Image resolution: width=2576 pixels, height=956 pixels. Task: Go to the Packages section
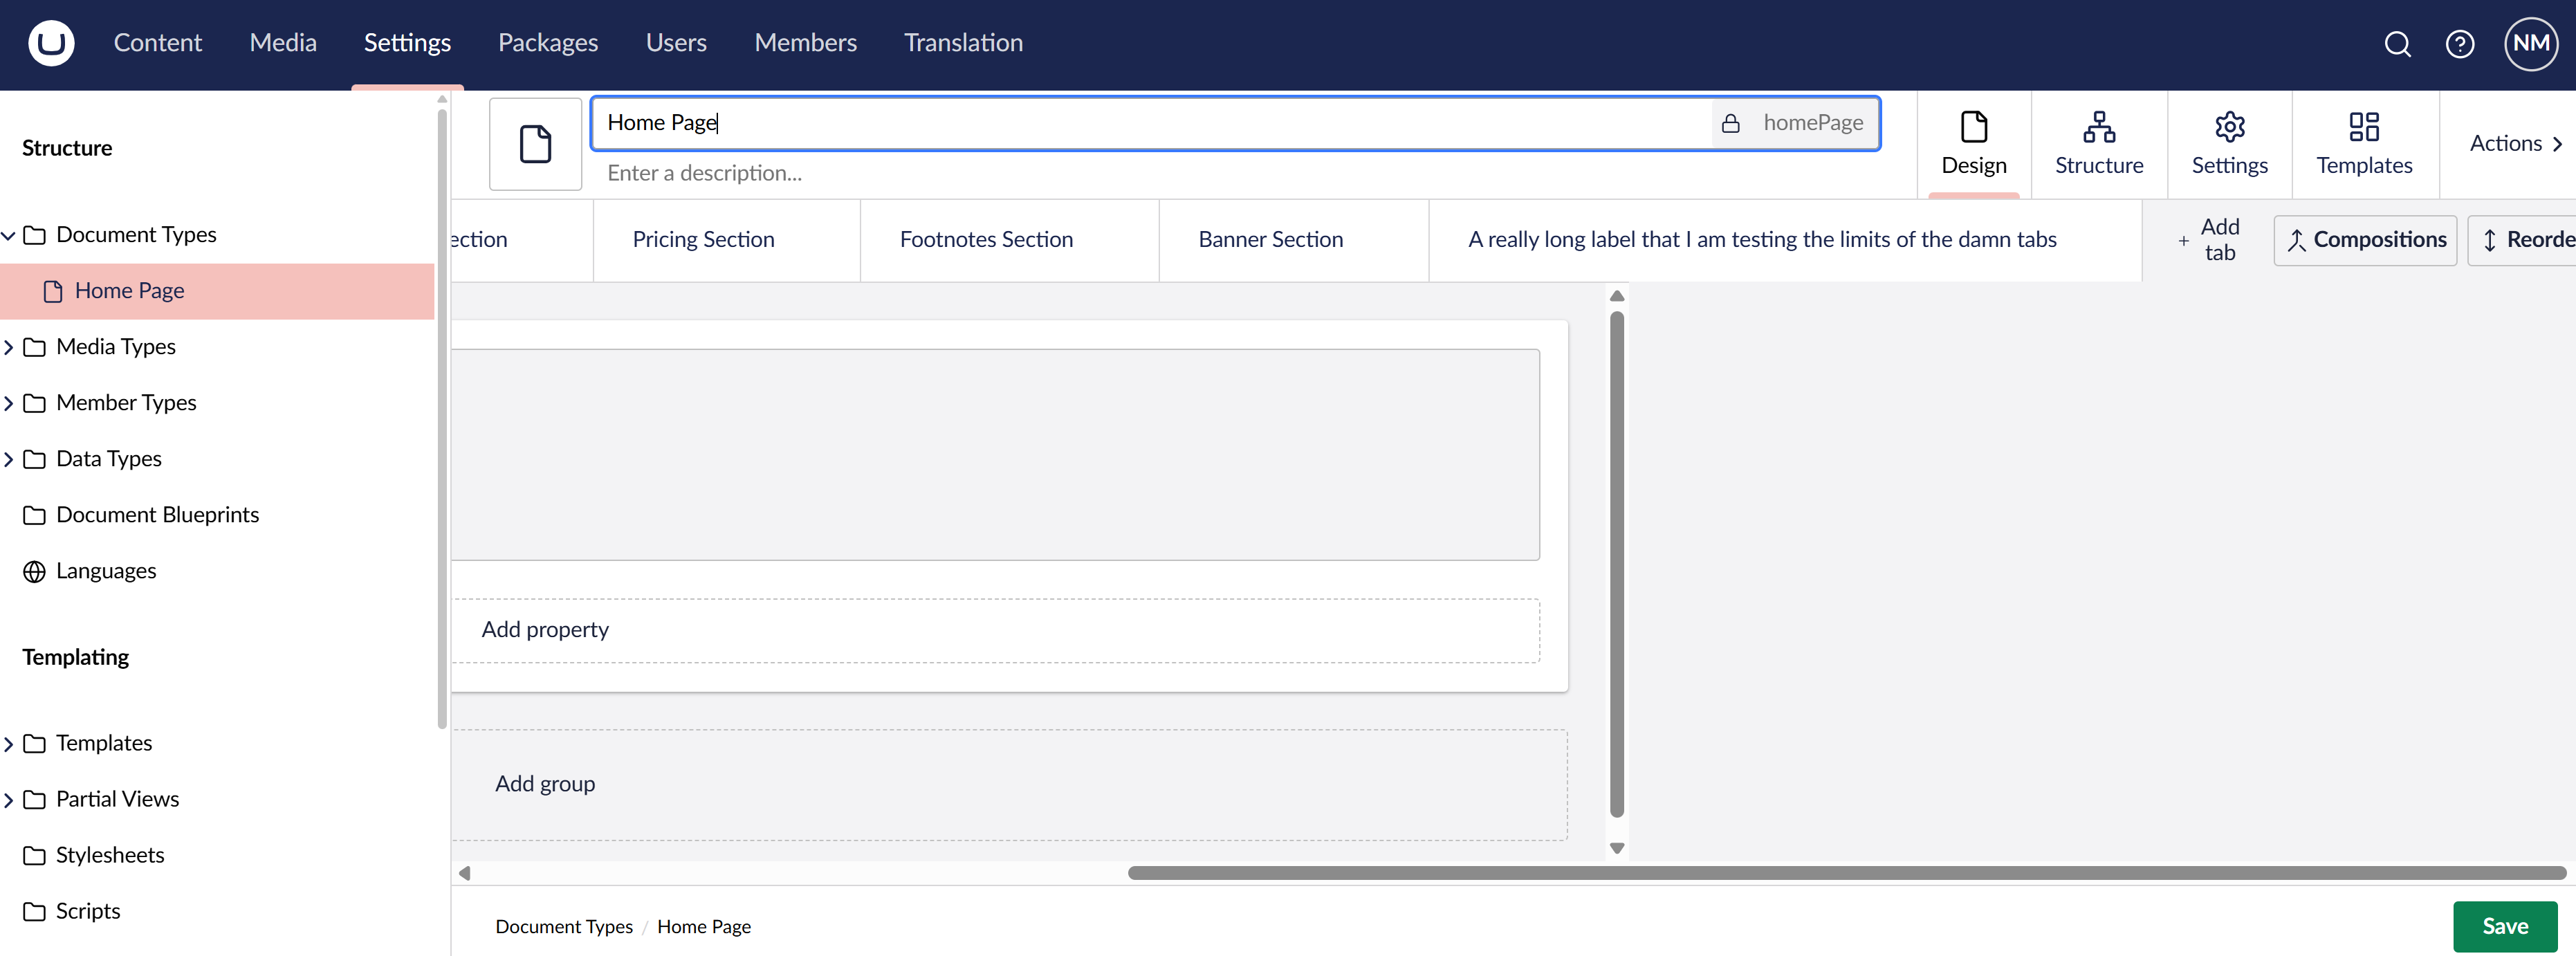547,43
